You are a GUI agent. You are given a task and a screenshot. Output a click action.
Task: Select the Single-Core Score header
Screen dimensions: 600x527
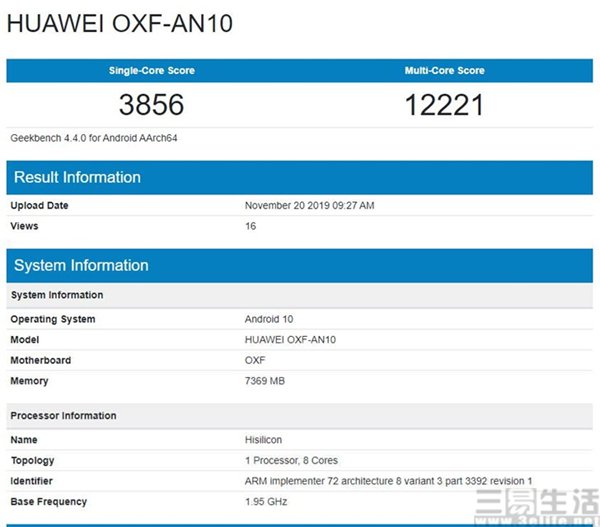pyautogui.click(x=152, y=70)
